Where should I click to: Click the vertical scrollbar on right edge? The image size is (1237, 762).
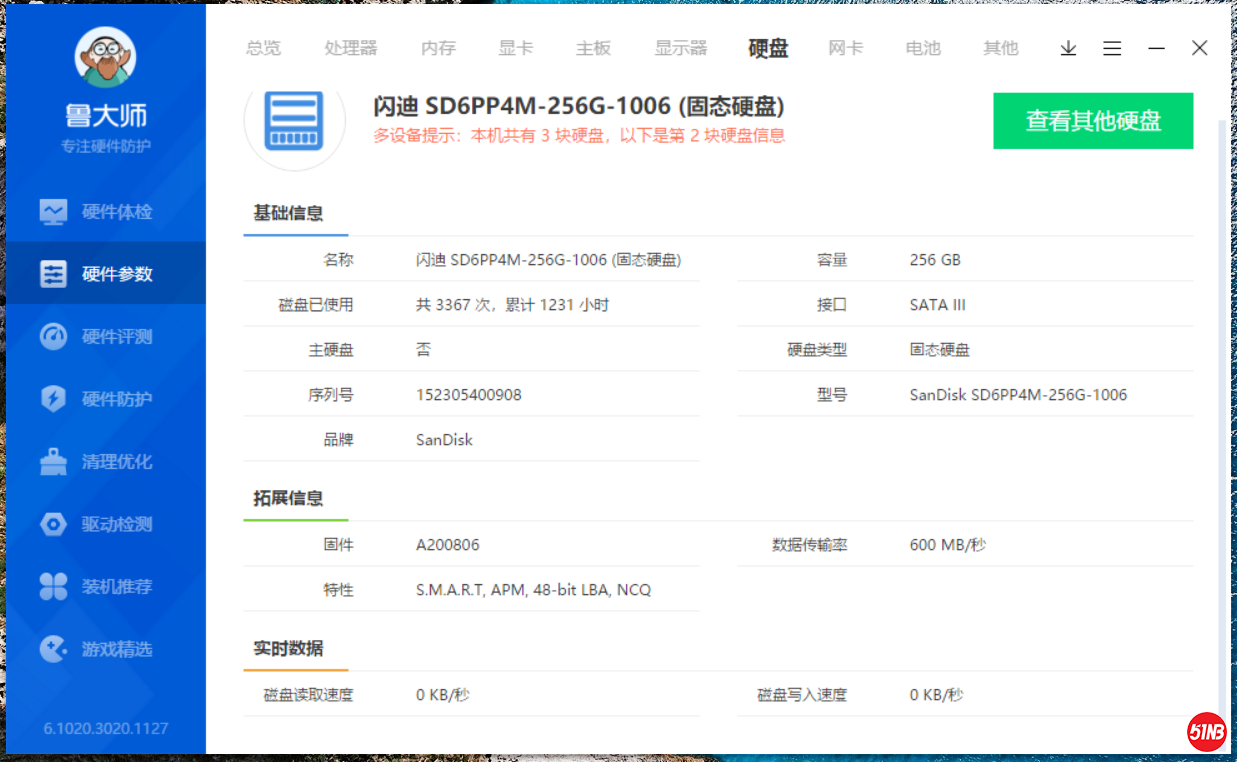[x=1220, y=400]
